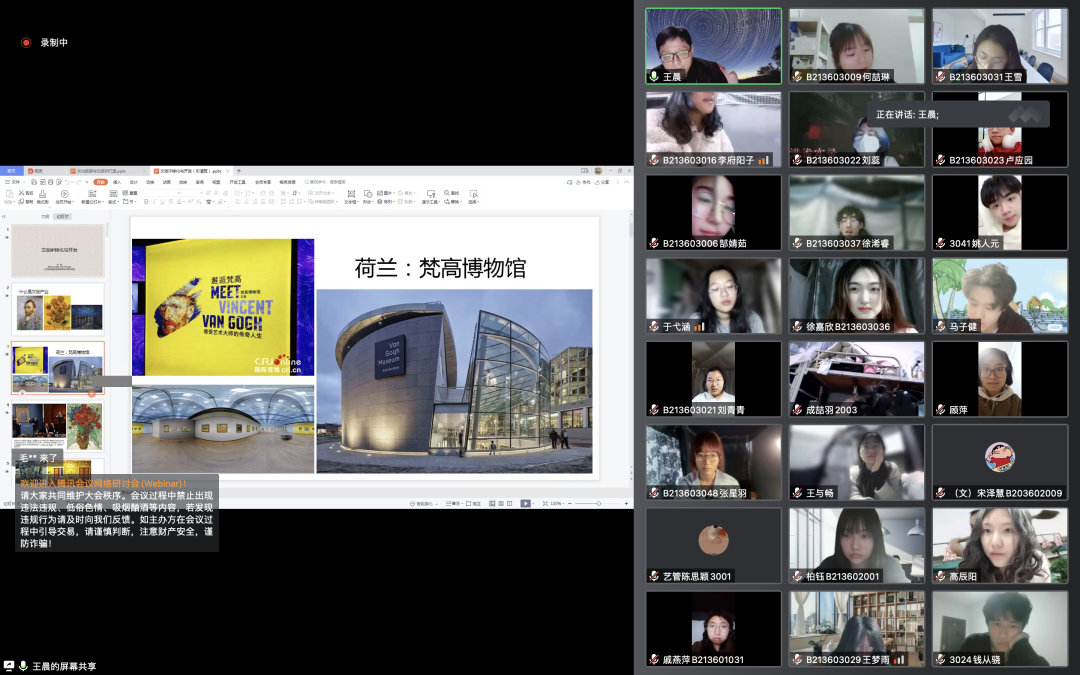This screenshot has height=675, width=1080.
Task: Toggle Underline formatting in the ribbon
Action: tap(164, 201)
